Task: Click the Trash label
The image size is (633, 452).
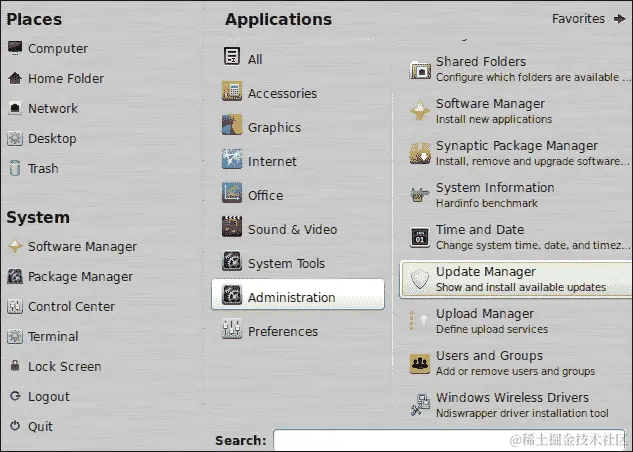Action: pos(43,168)
